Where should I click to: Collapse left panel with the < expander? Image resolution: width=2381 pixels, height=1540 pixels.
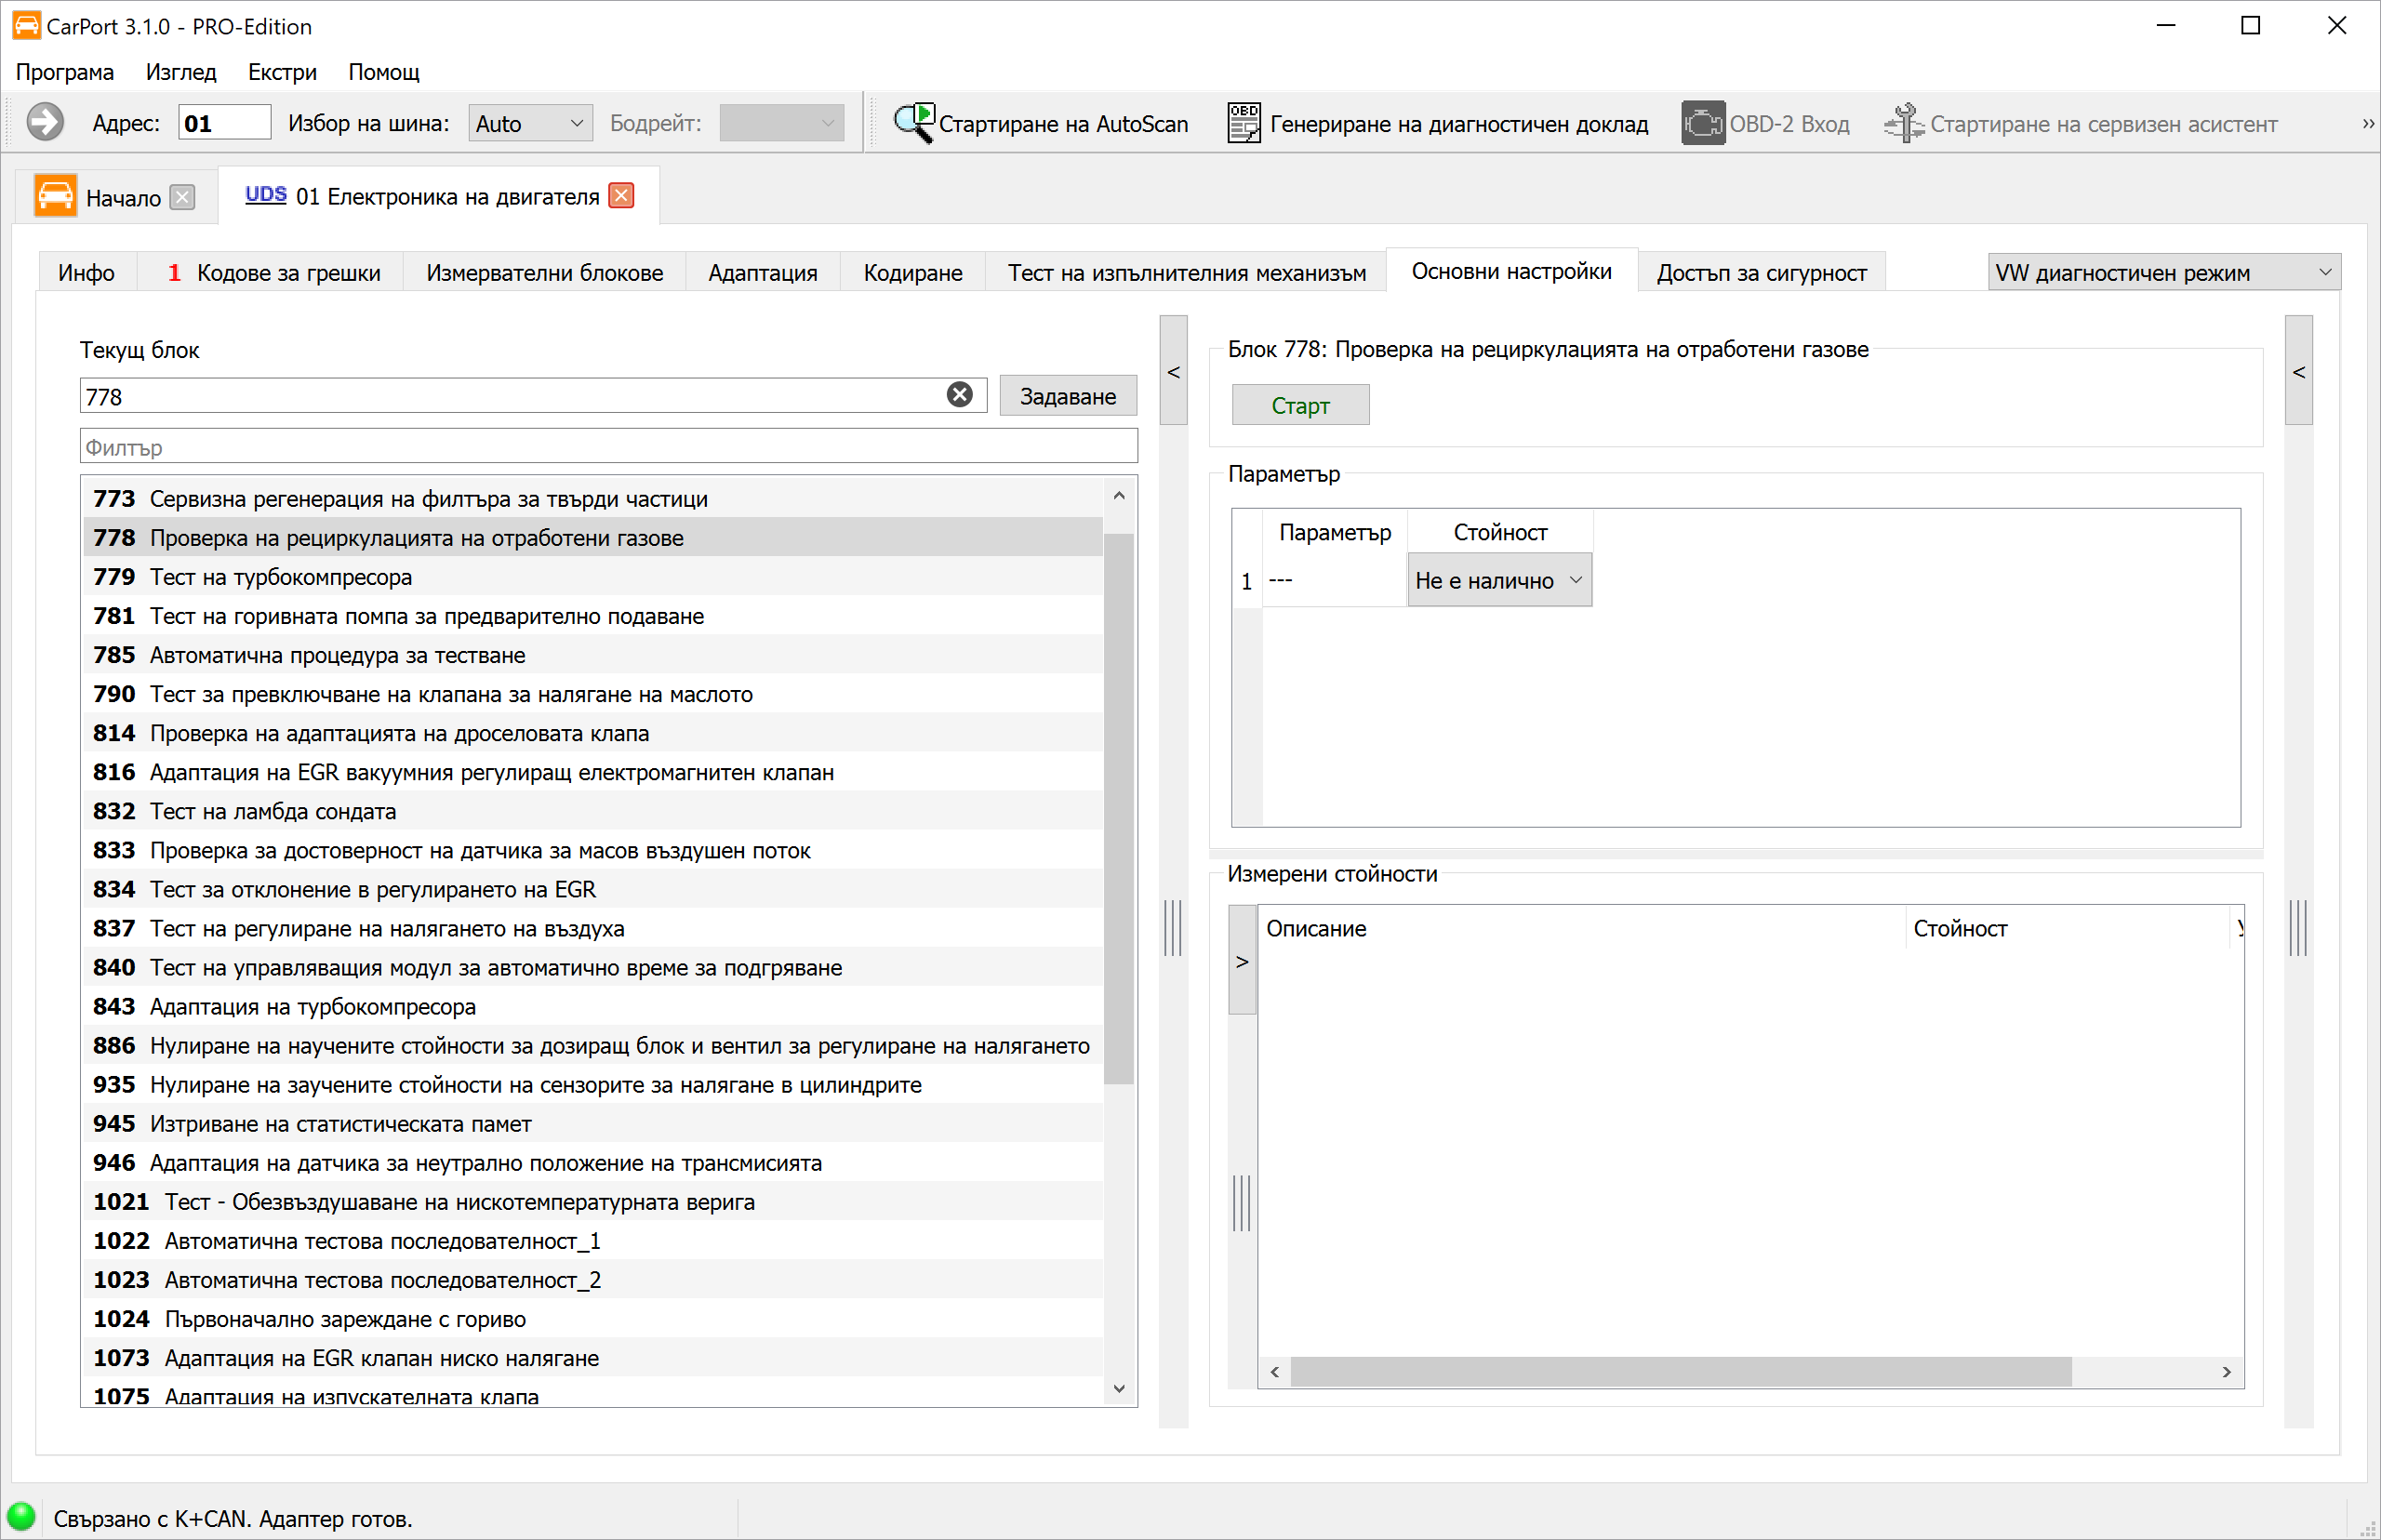[x=1173, y=371]
